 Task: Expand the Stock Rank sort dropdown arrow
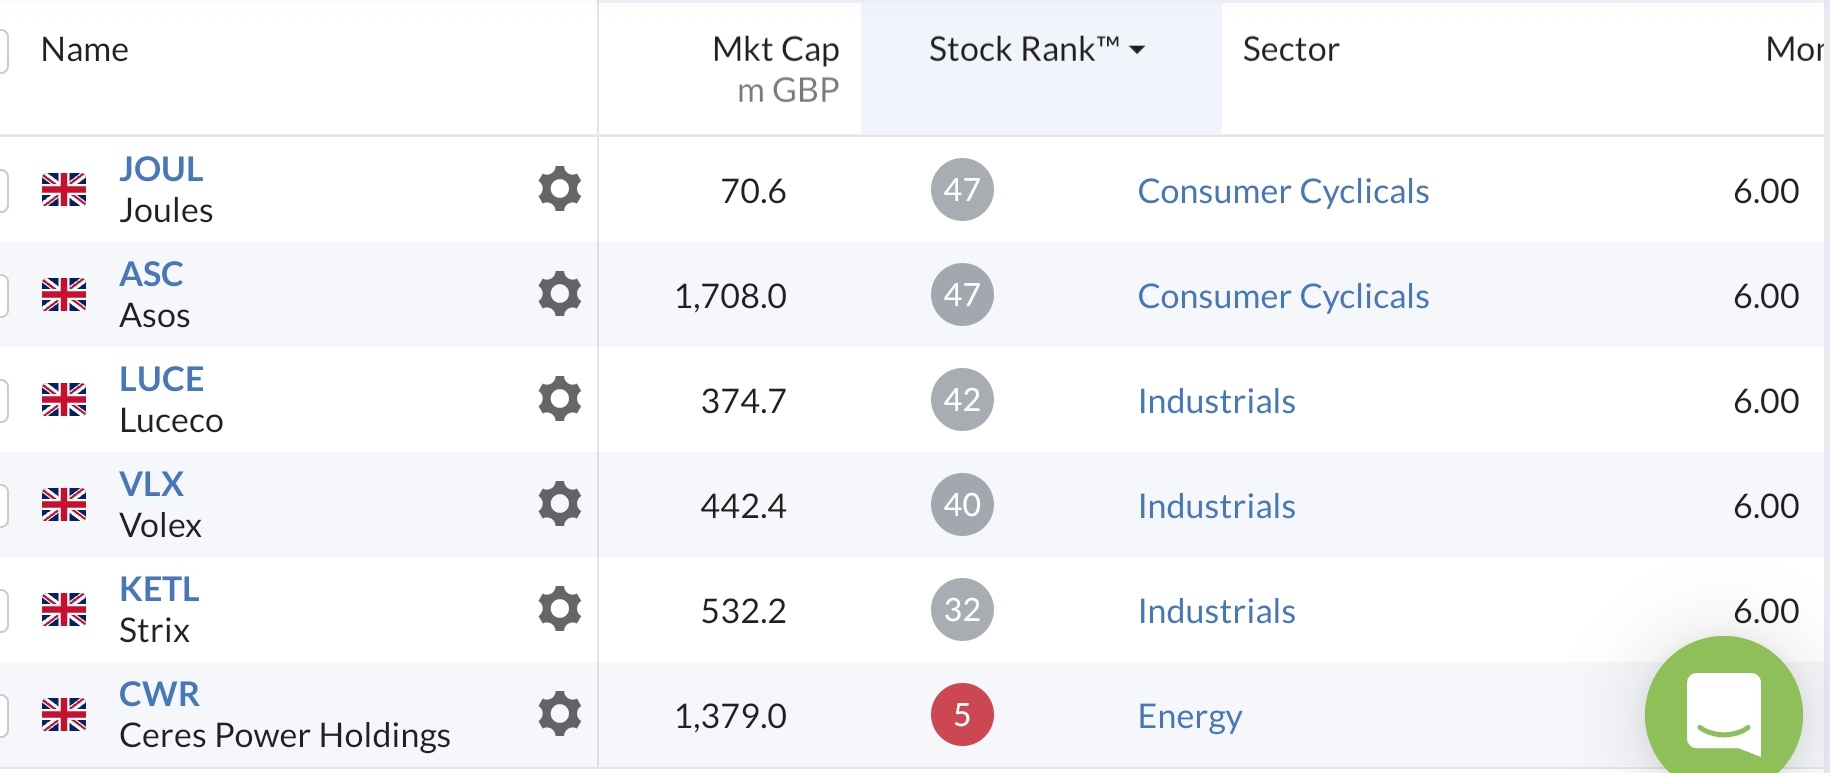pos(1137,49)
